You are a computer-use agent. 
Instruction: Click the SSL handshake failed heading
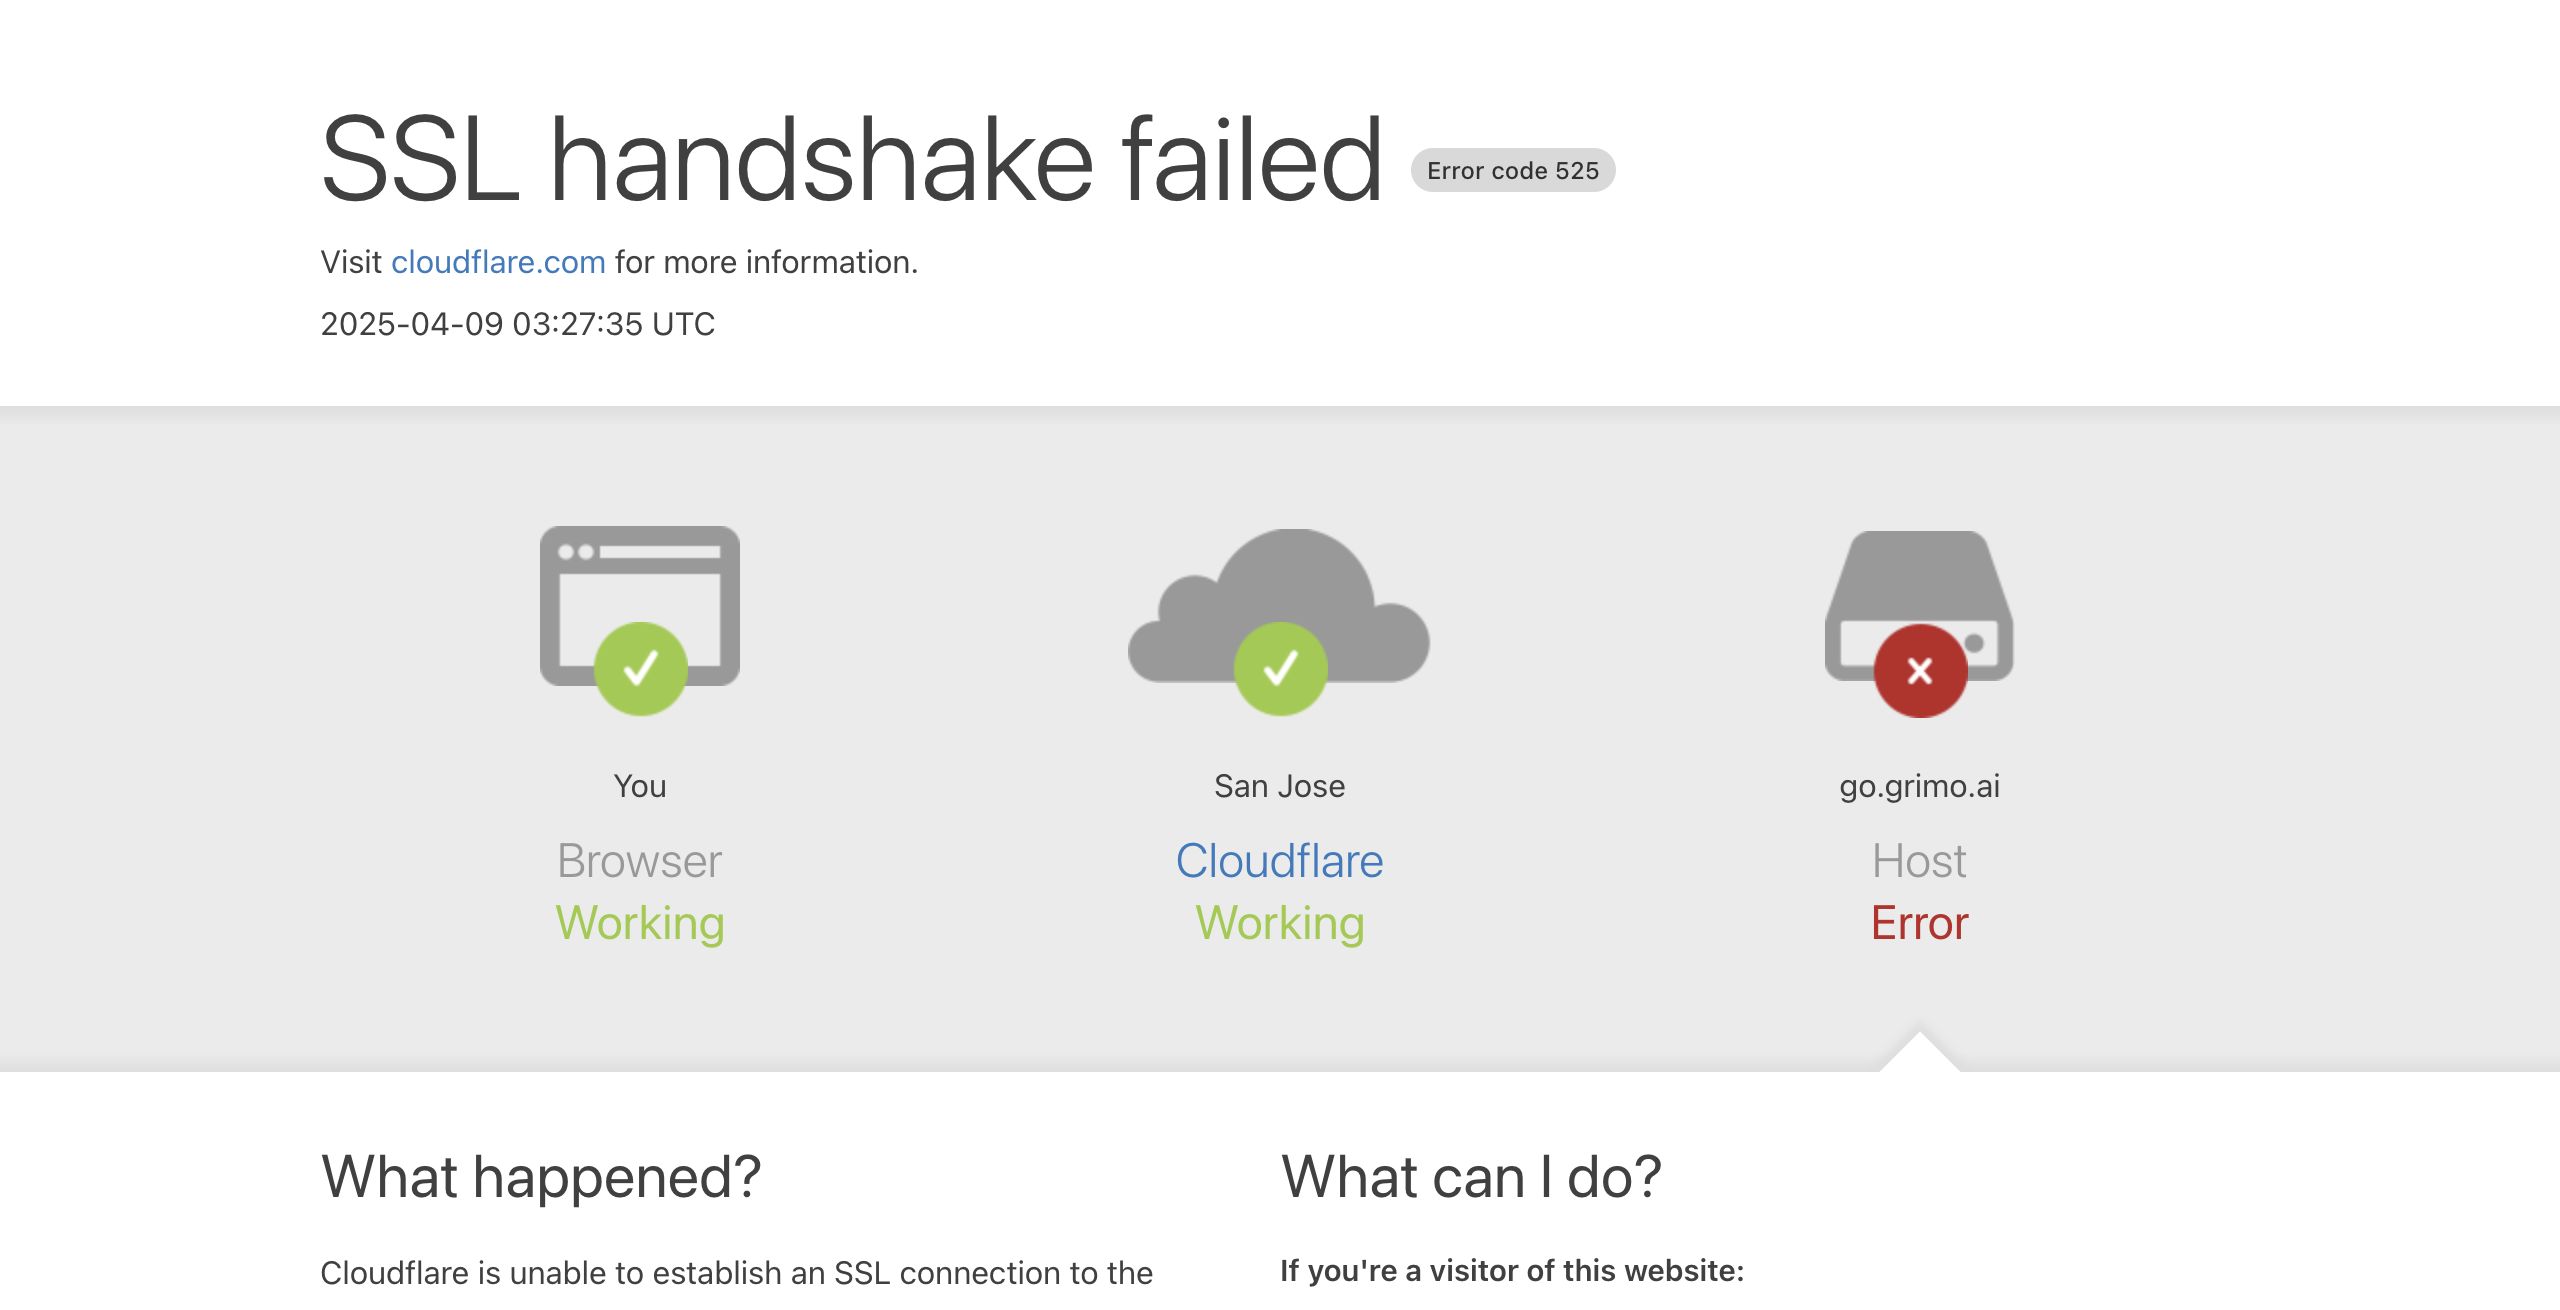[x=851, y=160]
